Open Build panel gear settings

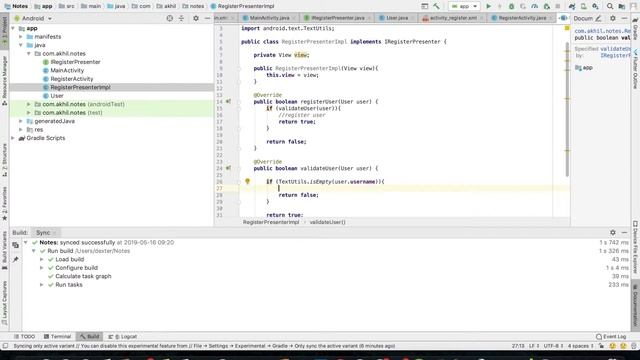tap(613, 232)
